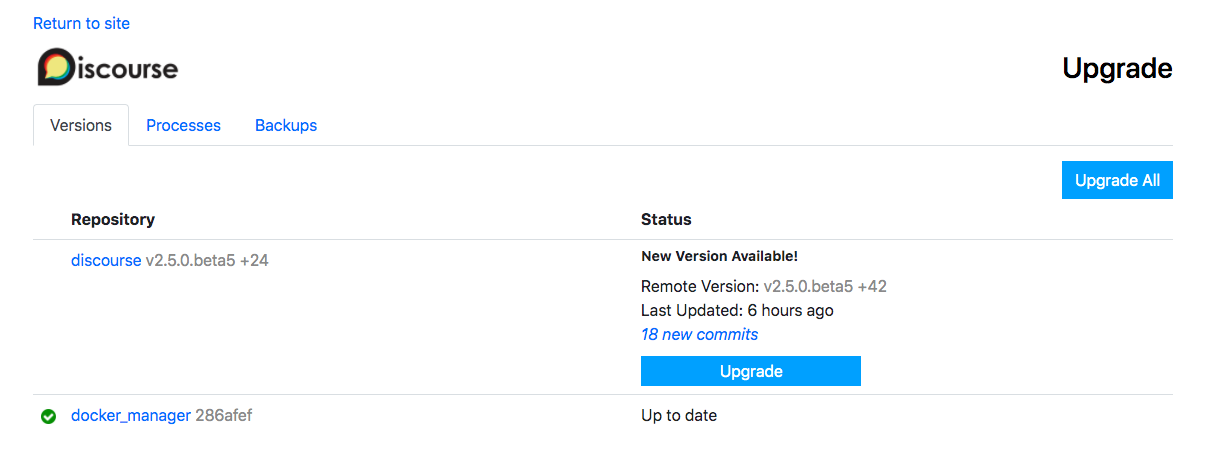Click the Upgrade button for discourse

point(750,371)
